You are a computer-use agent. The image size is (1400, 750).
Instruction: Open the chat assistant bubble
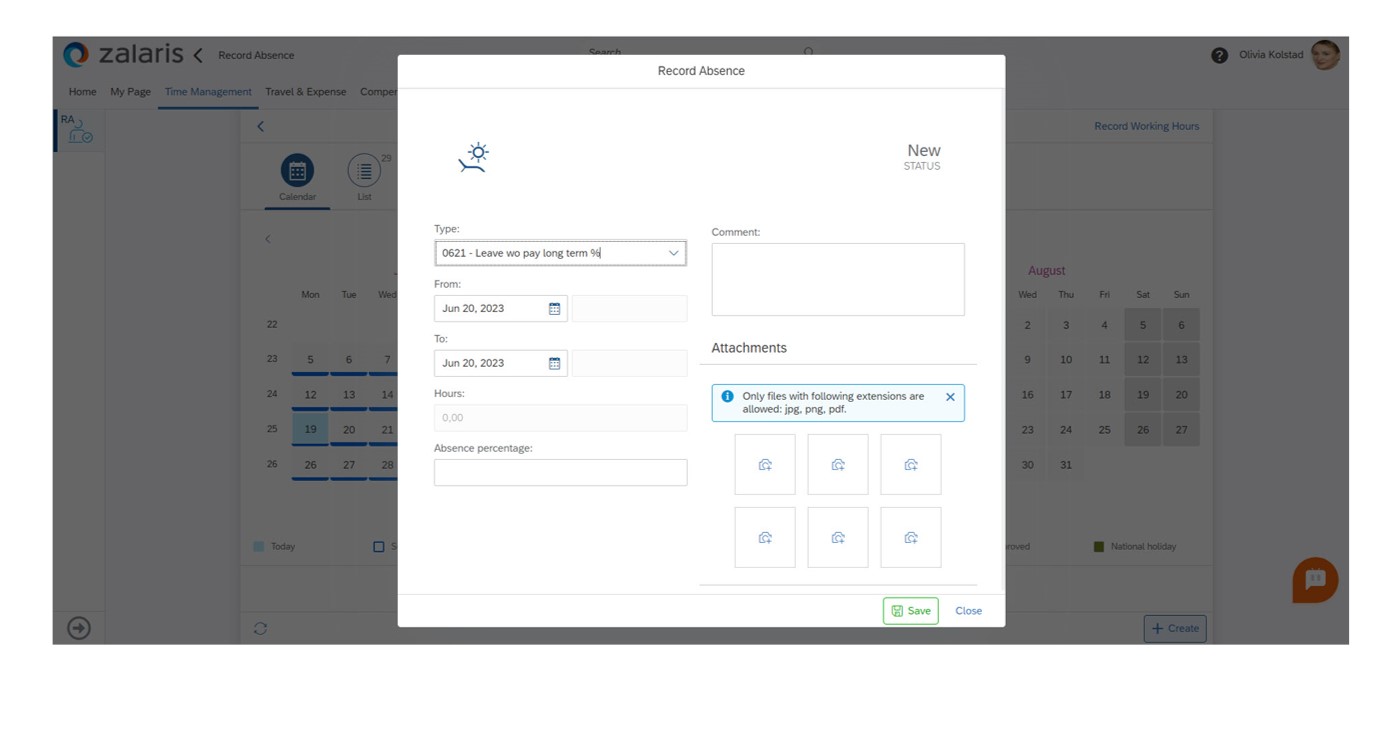pos(1314,580)
